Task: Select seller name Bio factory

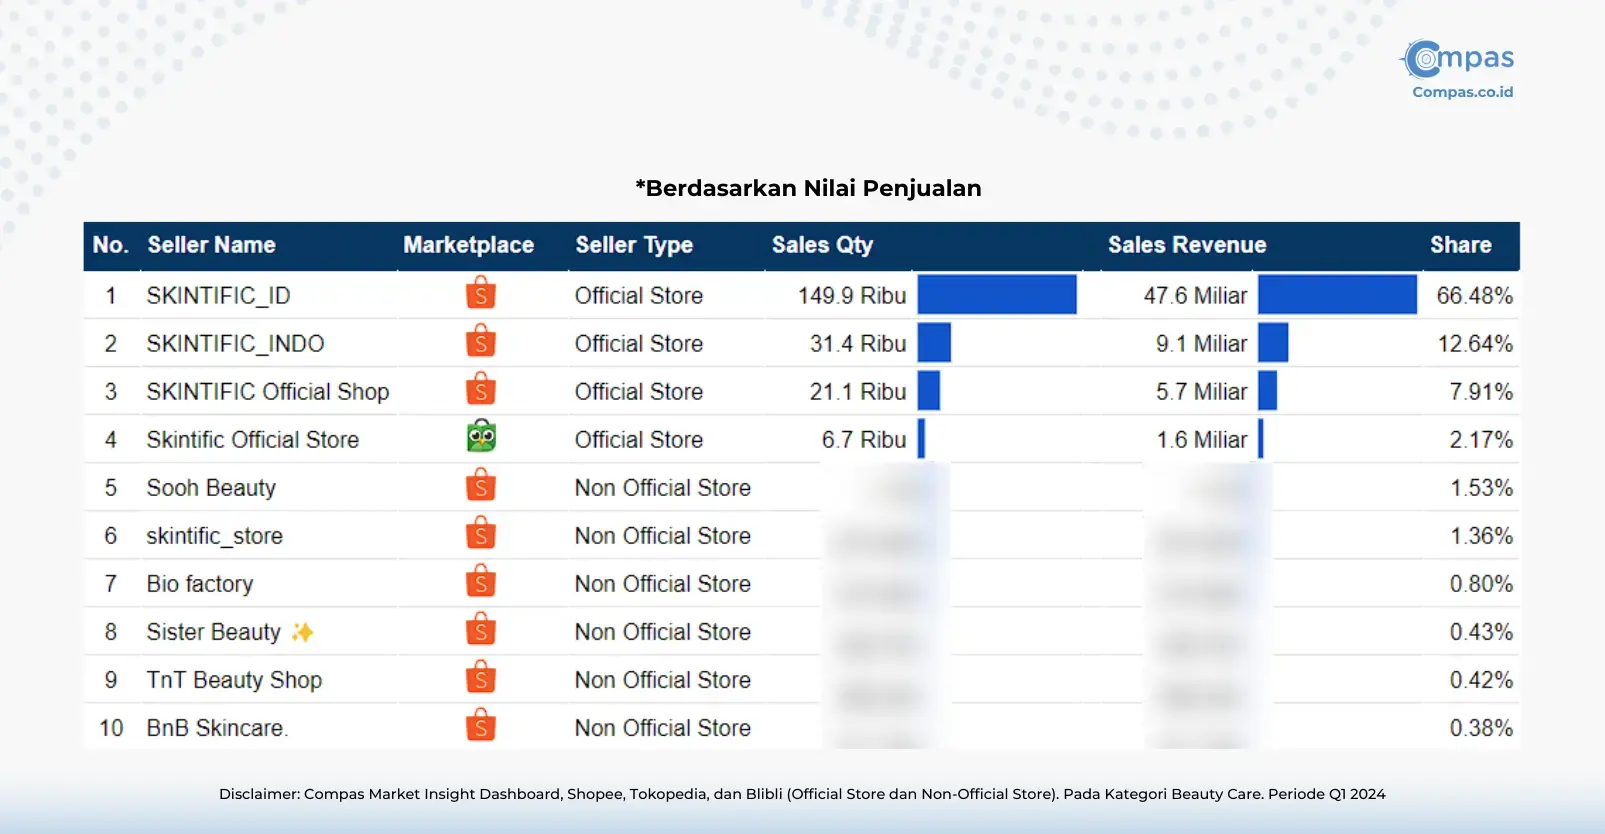Action: tap(199, 584)
